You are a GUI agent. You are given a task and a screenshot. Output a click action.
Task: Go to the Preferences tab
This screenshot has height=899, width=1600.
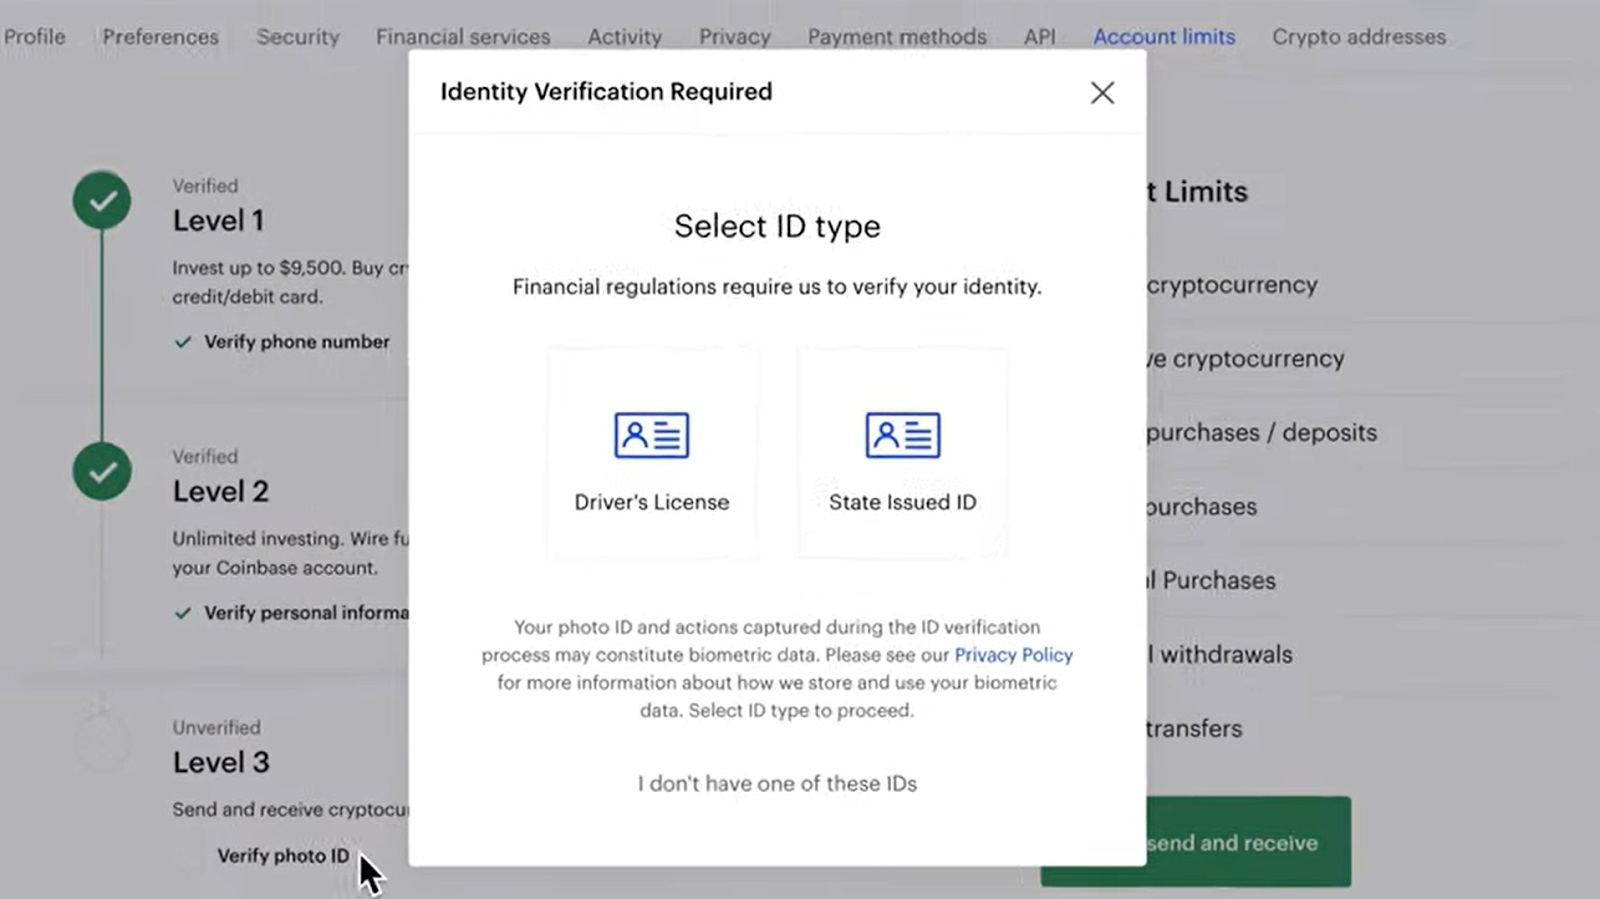160,37
